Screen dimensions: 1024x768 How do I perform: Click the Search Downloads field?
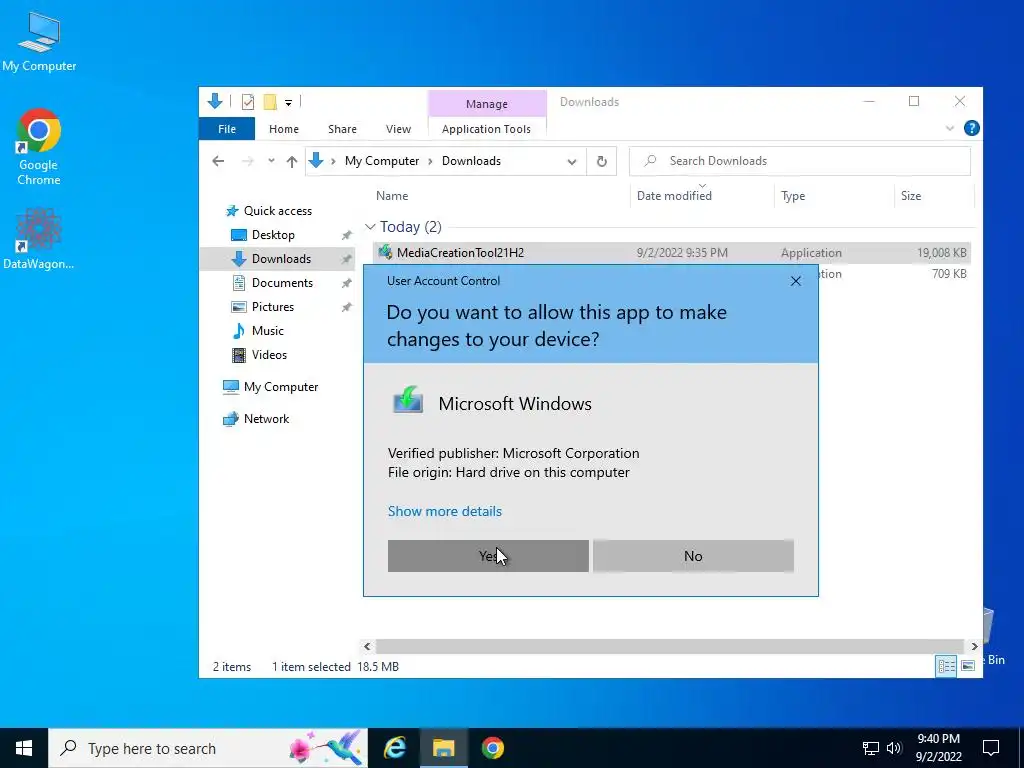pyautogui.click(x=799, y=161)
